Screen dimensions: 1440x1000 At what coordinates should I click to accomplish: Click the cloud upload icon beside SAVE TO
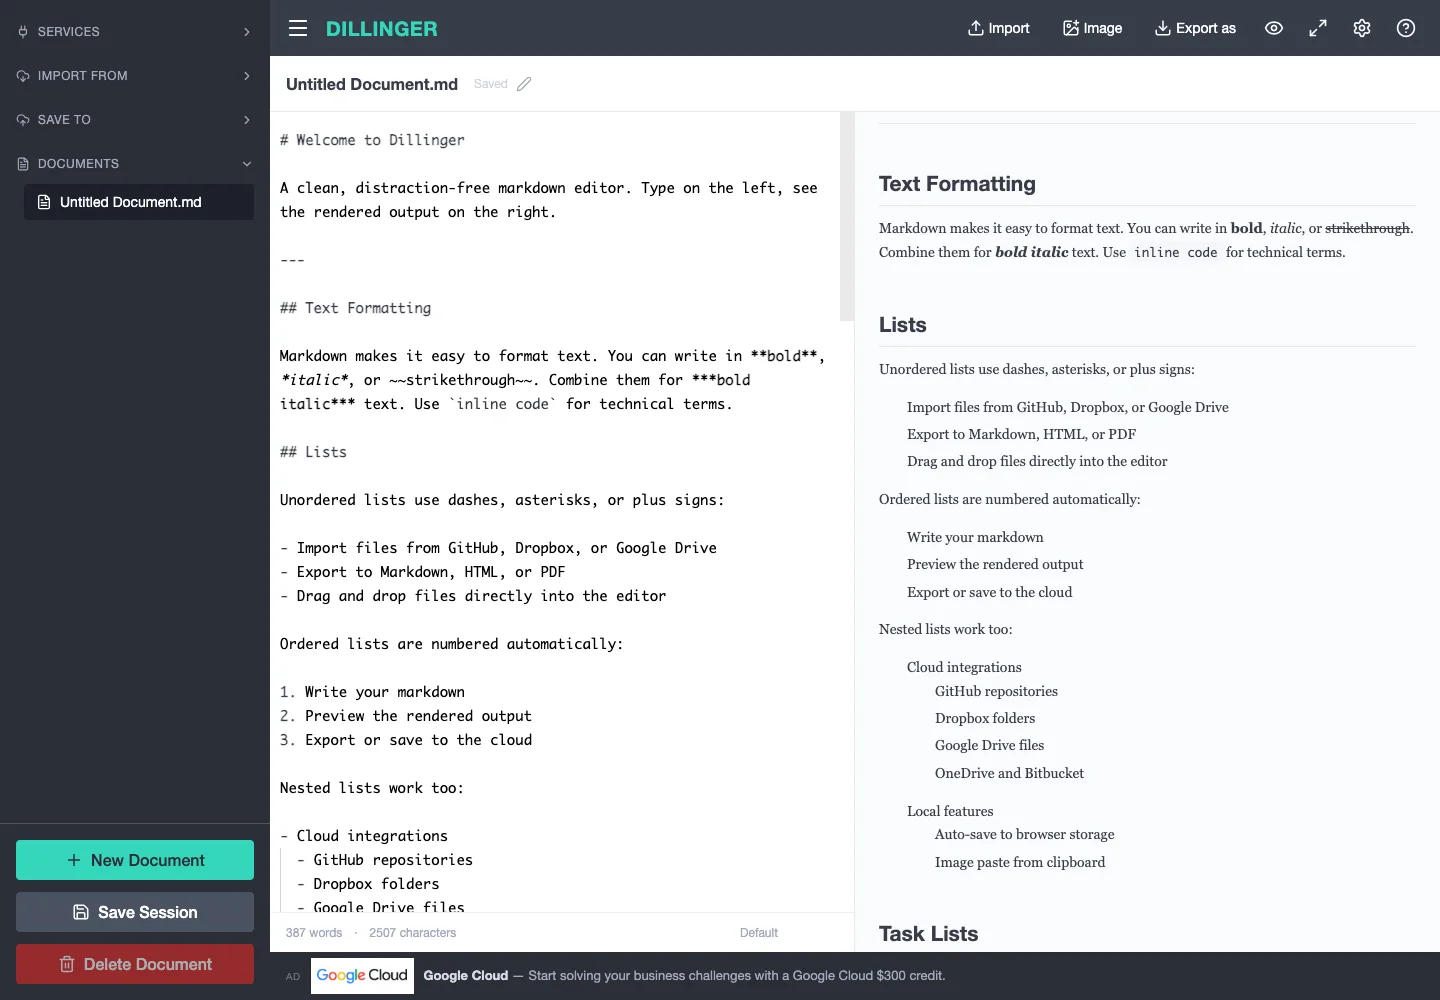[x=23, y=120]
